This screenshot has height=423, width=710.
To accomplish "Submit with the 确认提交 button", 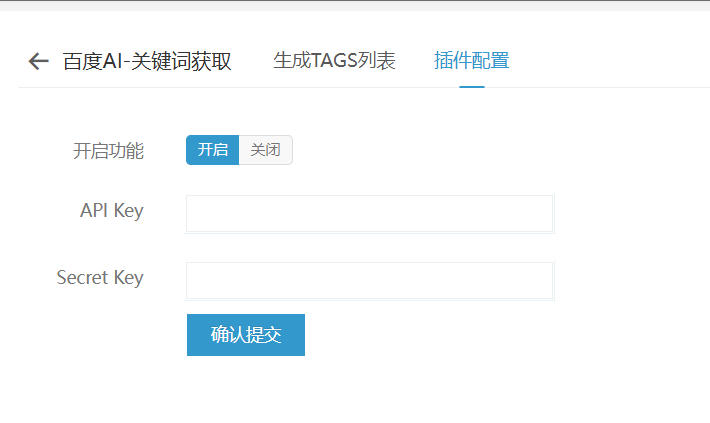I will [x=246, y=335].
